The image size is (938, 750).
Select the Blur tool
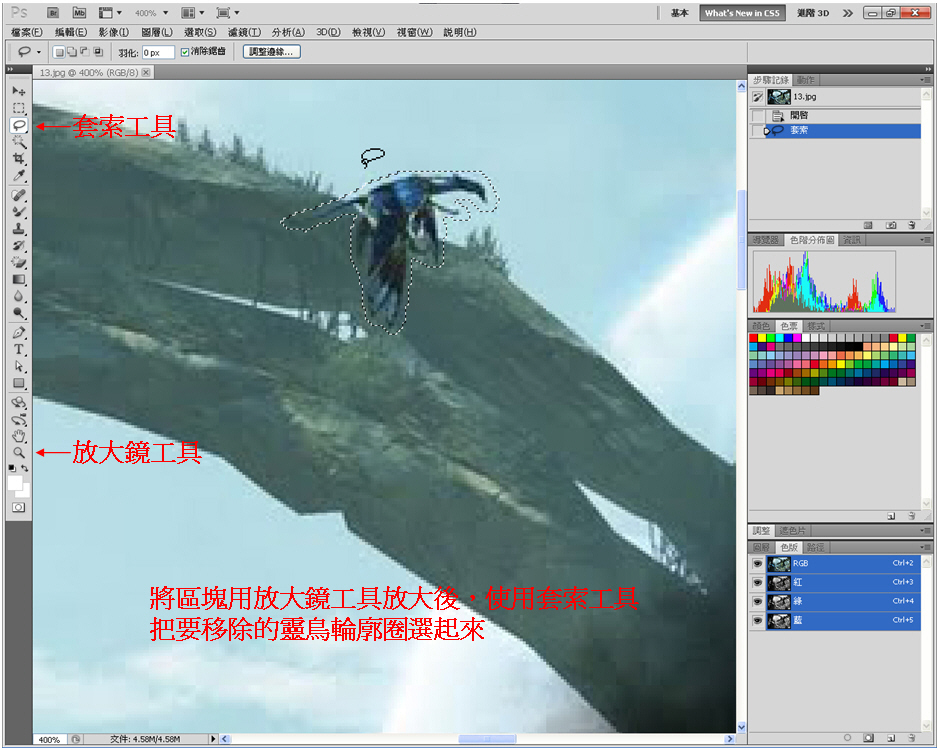pyautogui.click(x=19, y=295)
